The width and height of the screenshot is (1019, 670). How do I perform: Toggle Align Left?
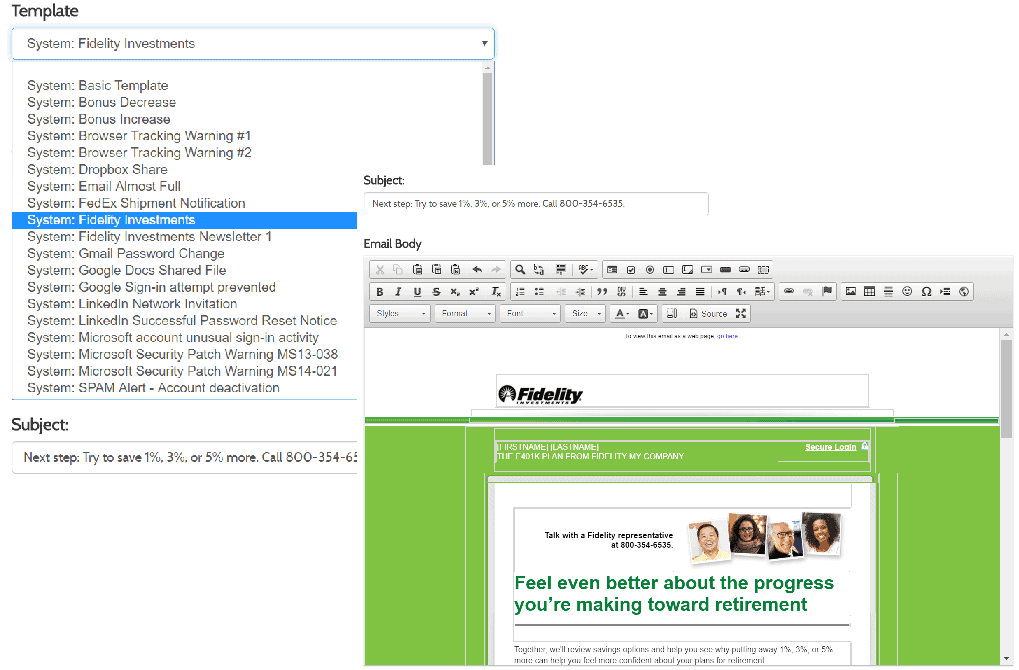coord(643,292)
